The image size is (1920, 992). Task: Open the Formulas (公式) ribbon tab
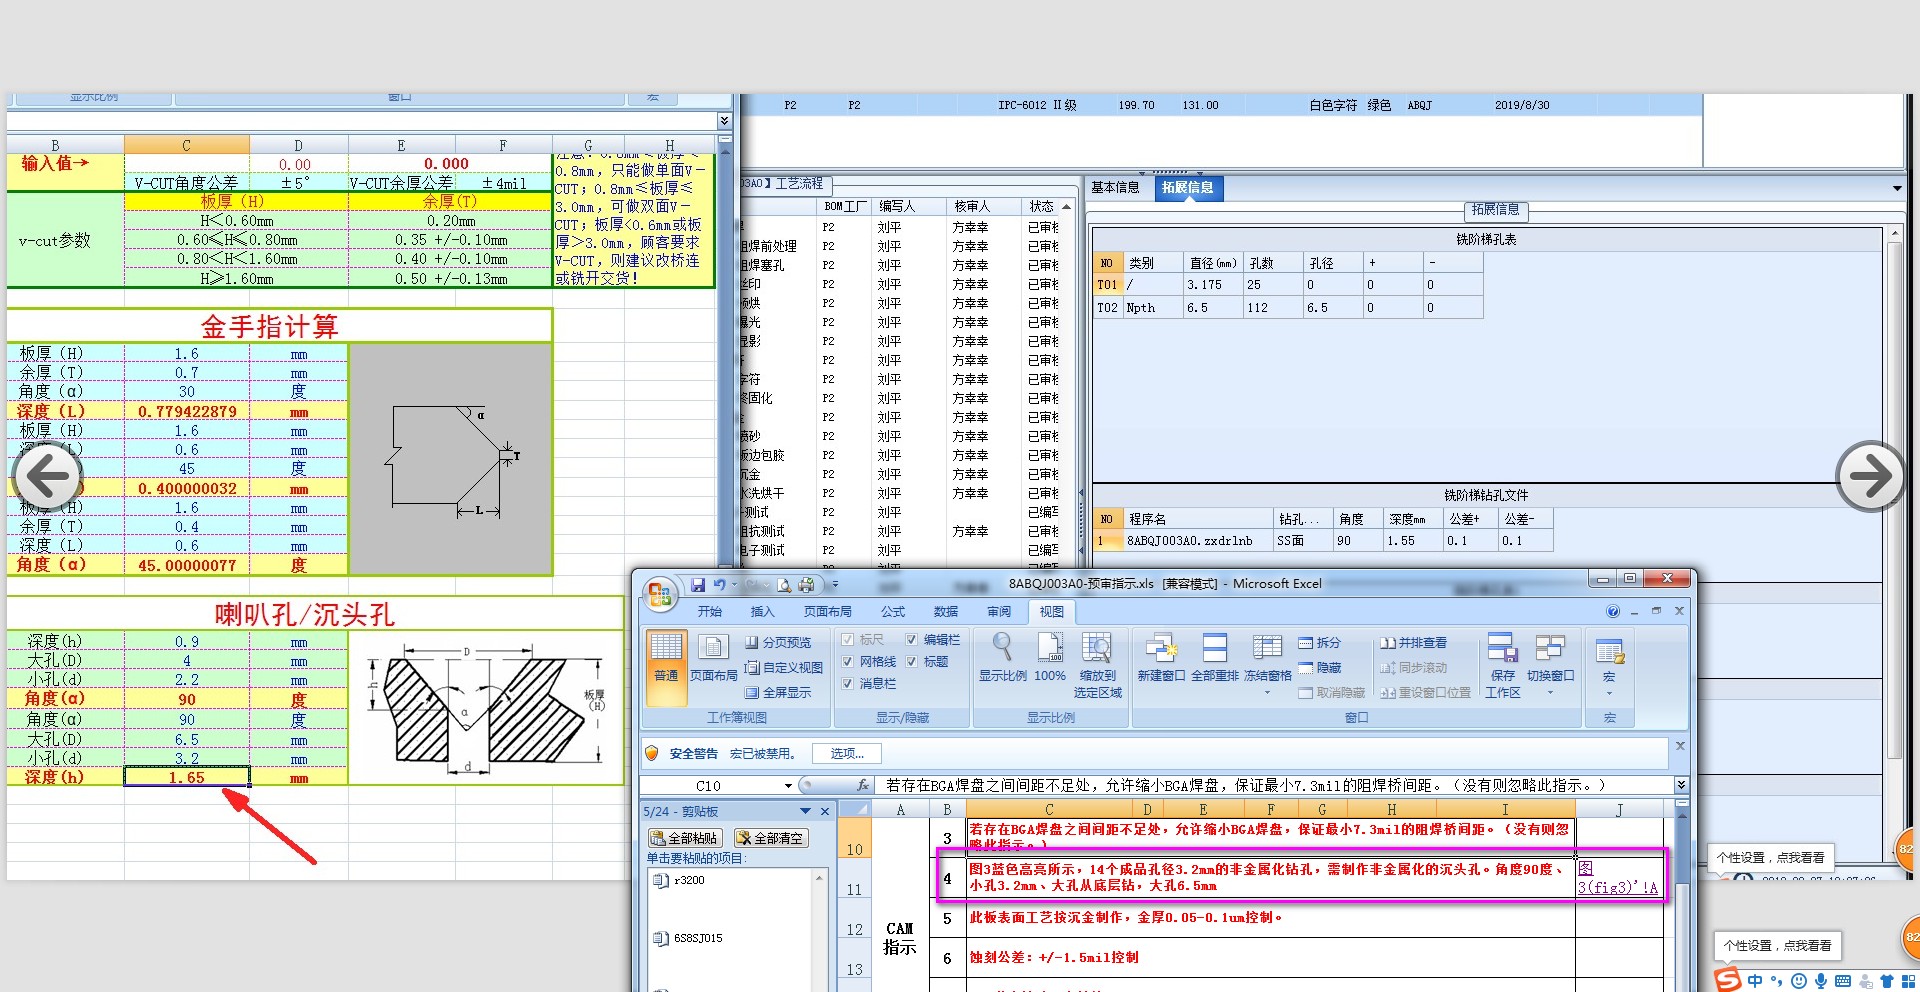(893, 611)
